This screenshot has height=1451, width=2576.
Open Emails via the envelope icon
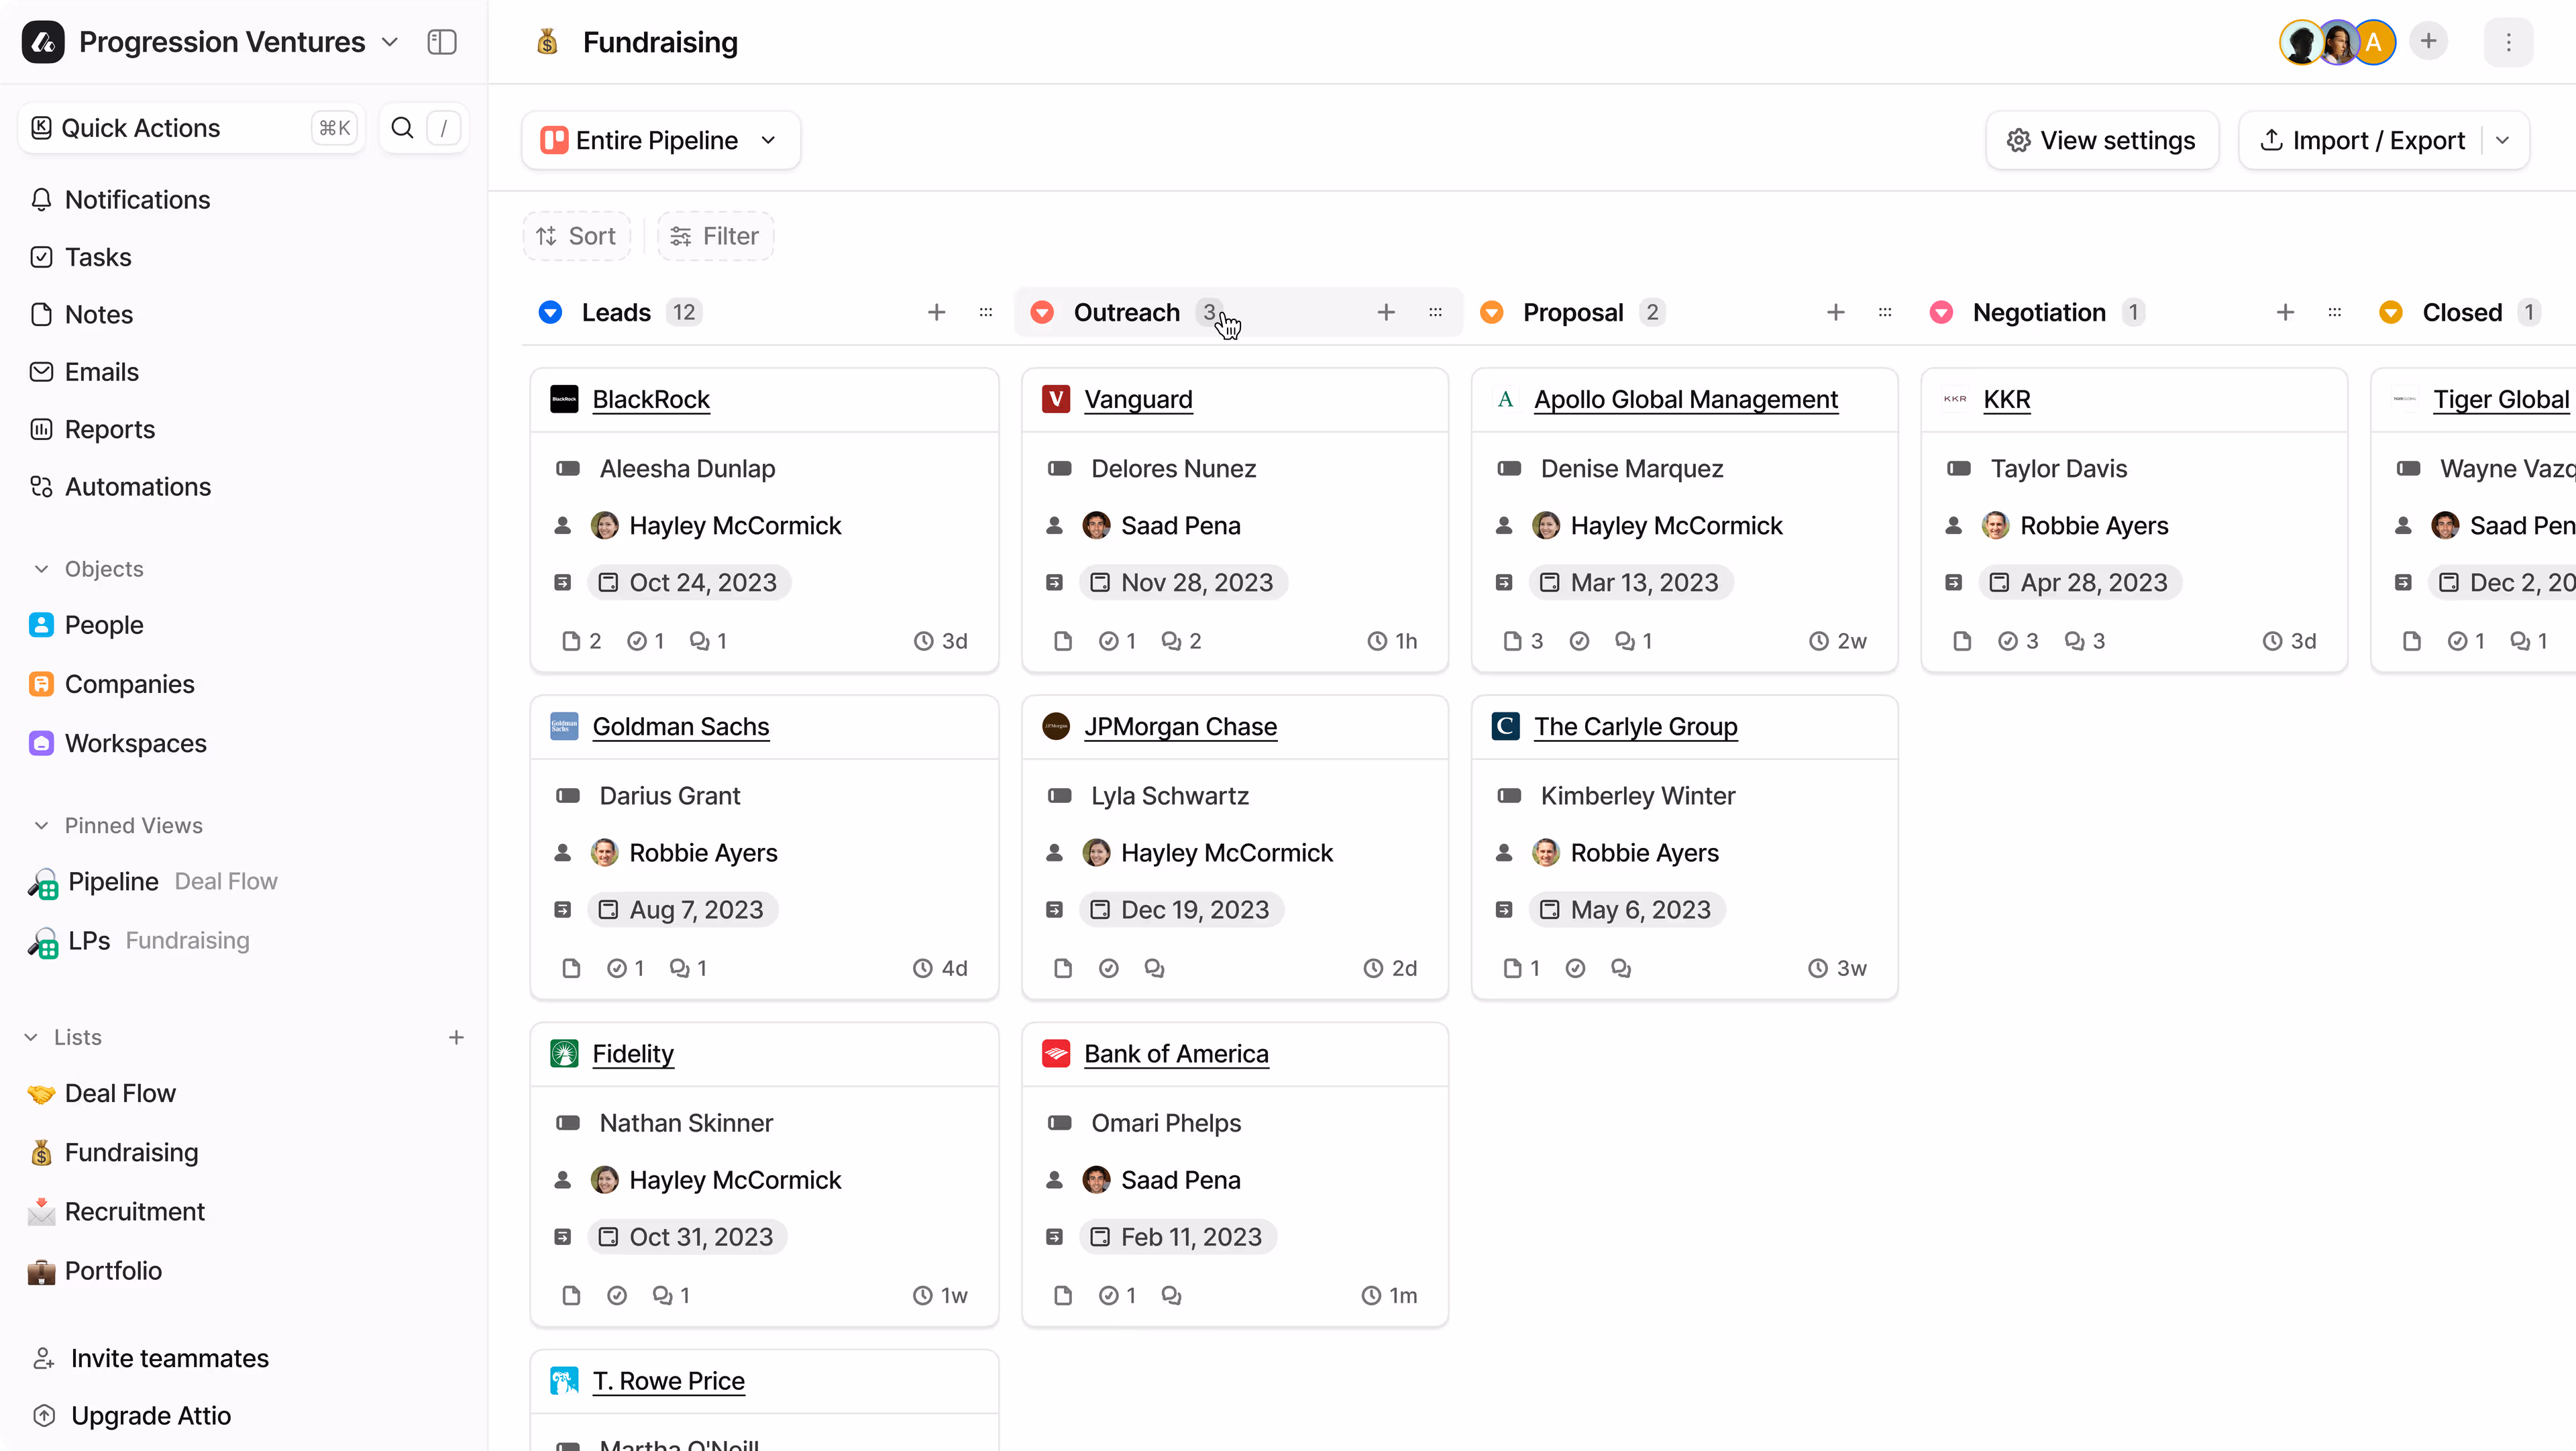click(41, 371)
